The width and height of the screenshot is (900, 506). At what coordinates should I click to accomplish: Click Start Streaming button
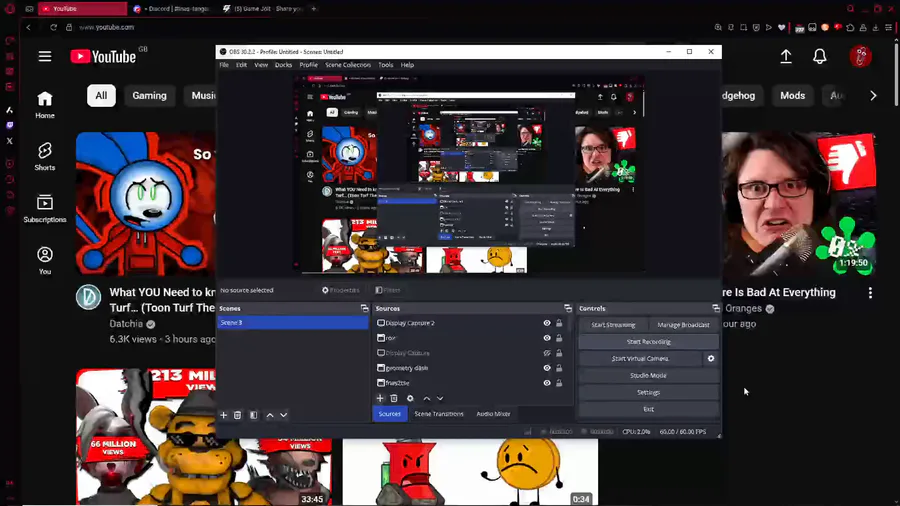pos(613,325)
